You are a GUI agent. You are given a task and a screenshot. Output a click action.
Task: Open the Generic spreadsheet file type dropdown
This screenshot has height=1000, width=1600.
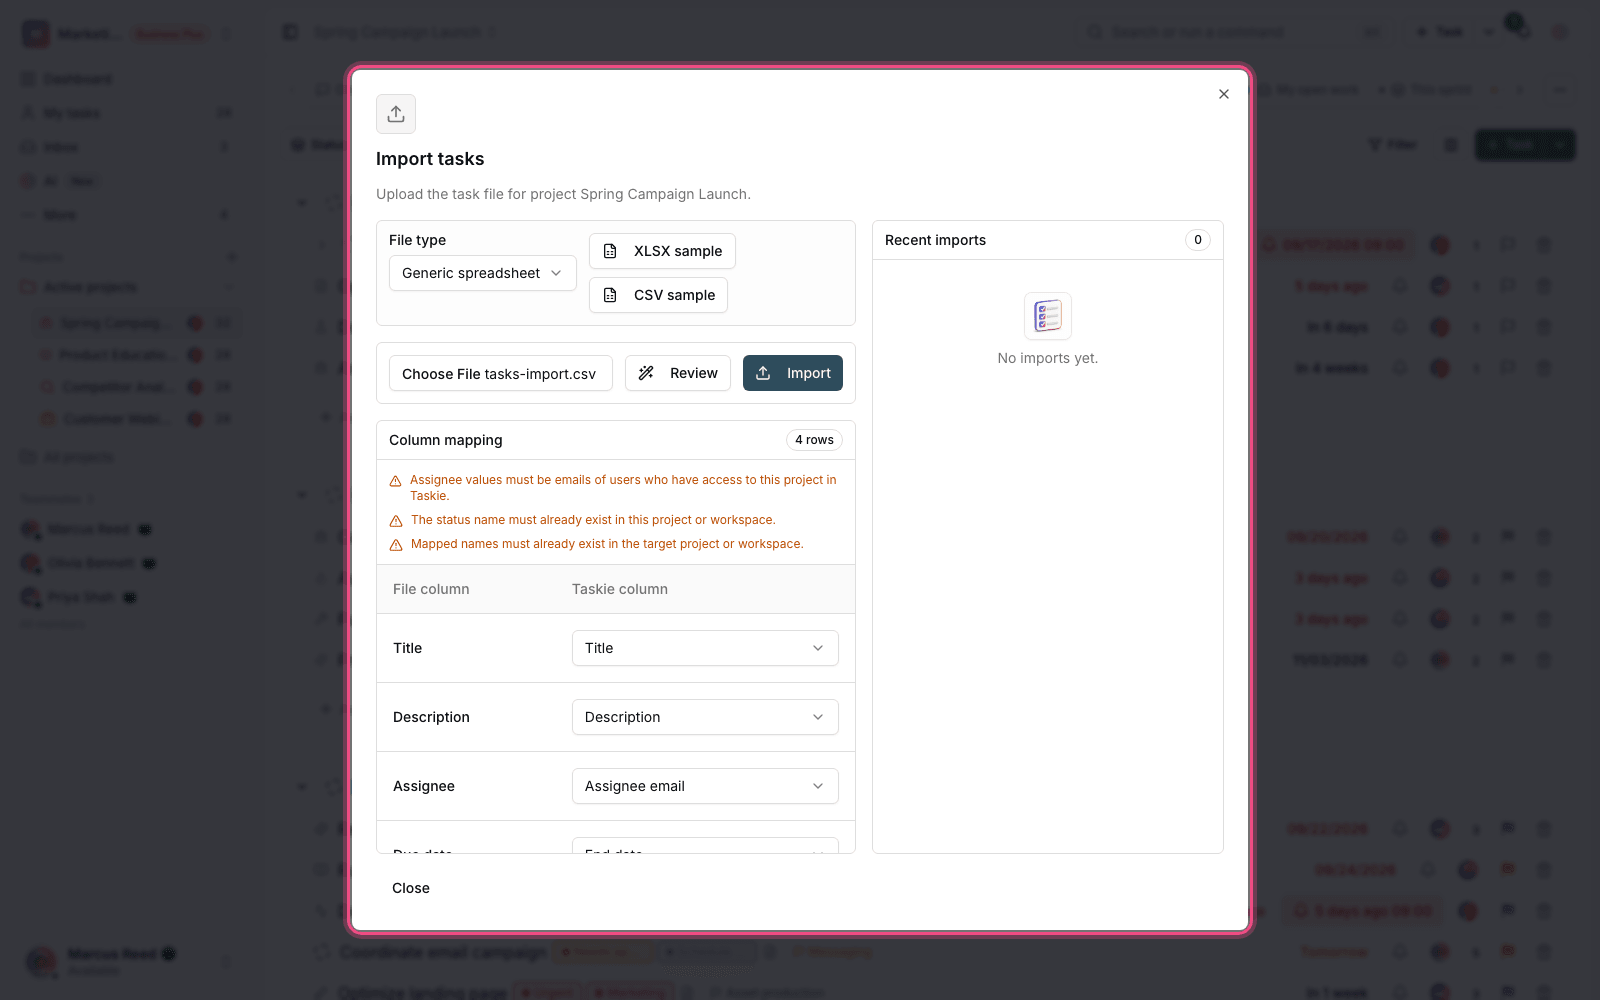[483, 273]
